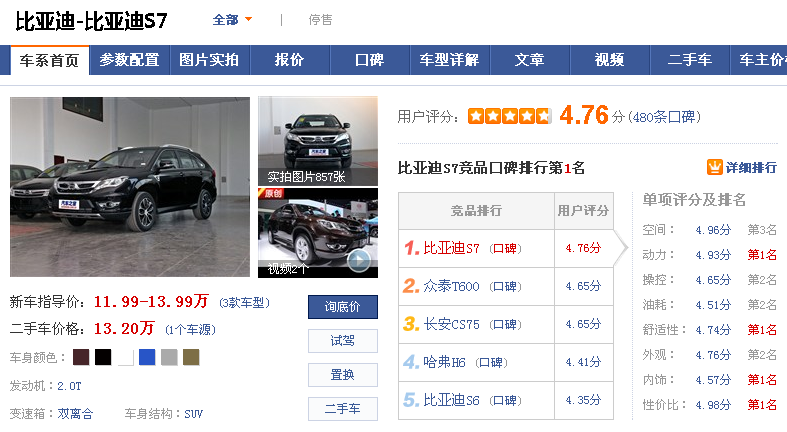Click the 4.41分 rating for 哈弗H6
Screen dimensions: 787x432
tap(583, 362)
